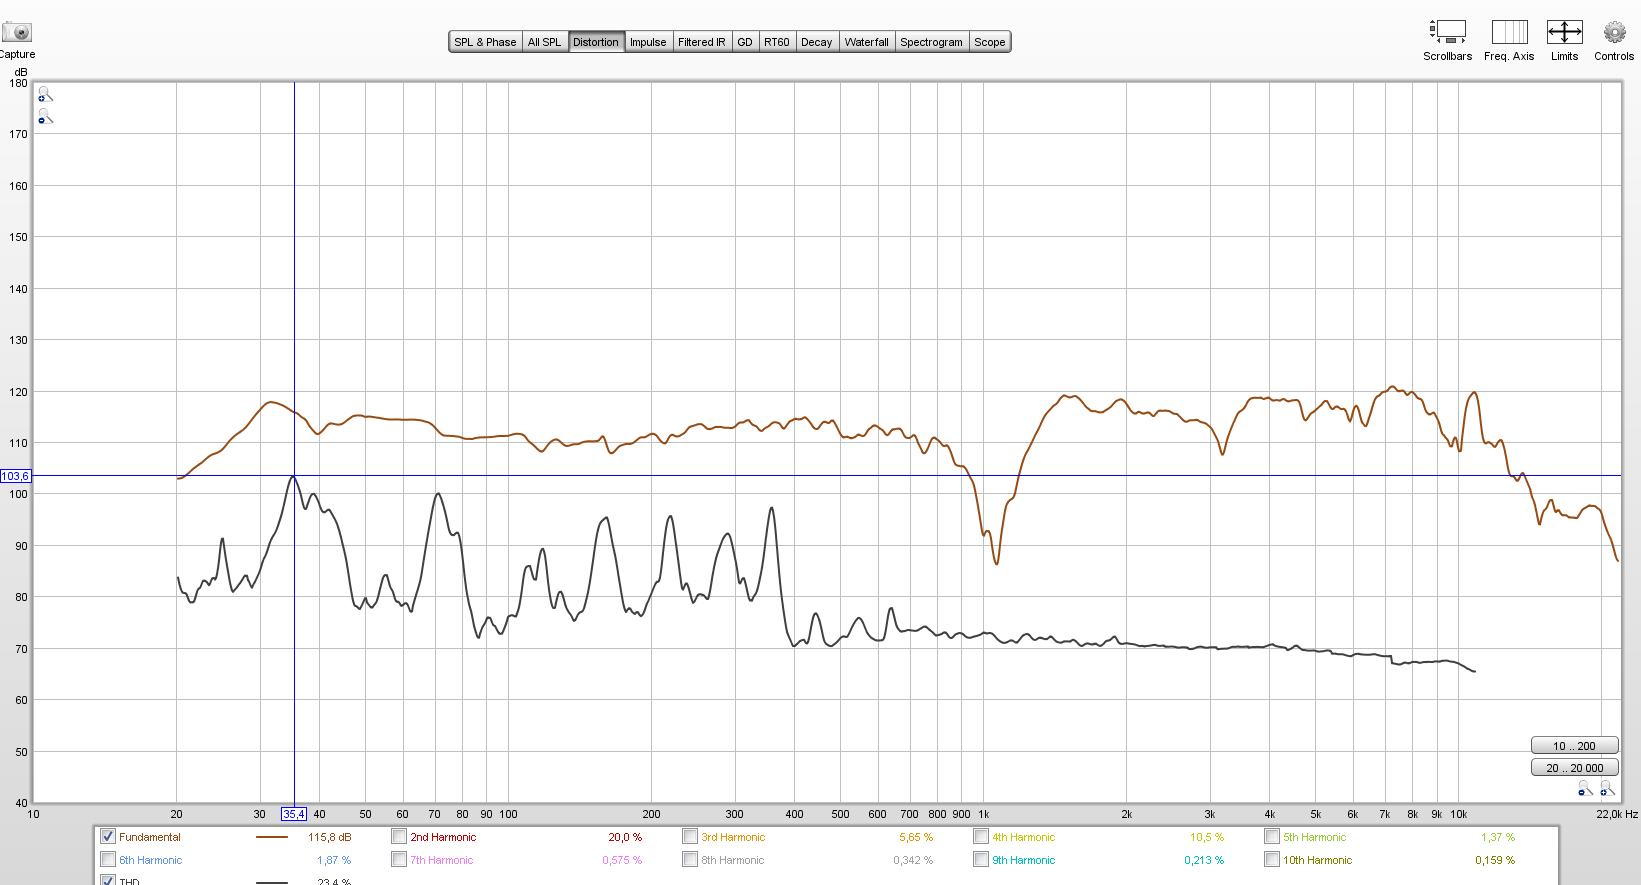Viewport: 1641px width, 885px height.
Task: Toggle the Scrollbars icon
Action: (1447, 32)
